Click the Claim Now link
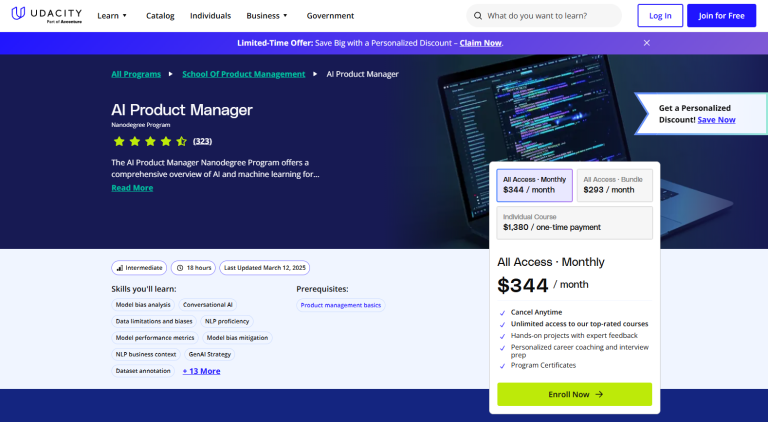The height and width of the screenshot is (422, 768). pyautogui.click(x=480, y=43)
